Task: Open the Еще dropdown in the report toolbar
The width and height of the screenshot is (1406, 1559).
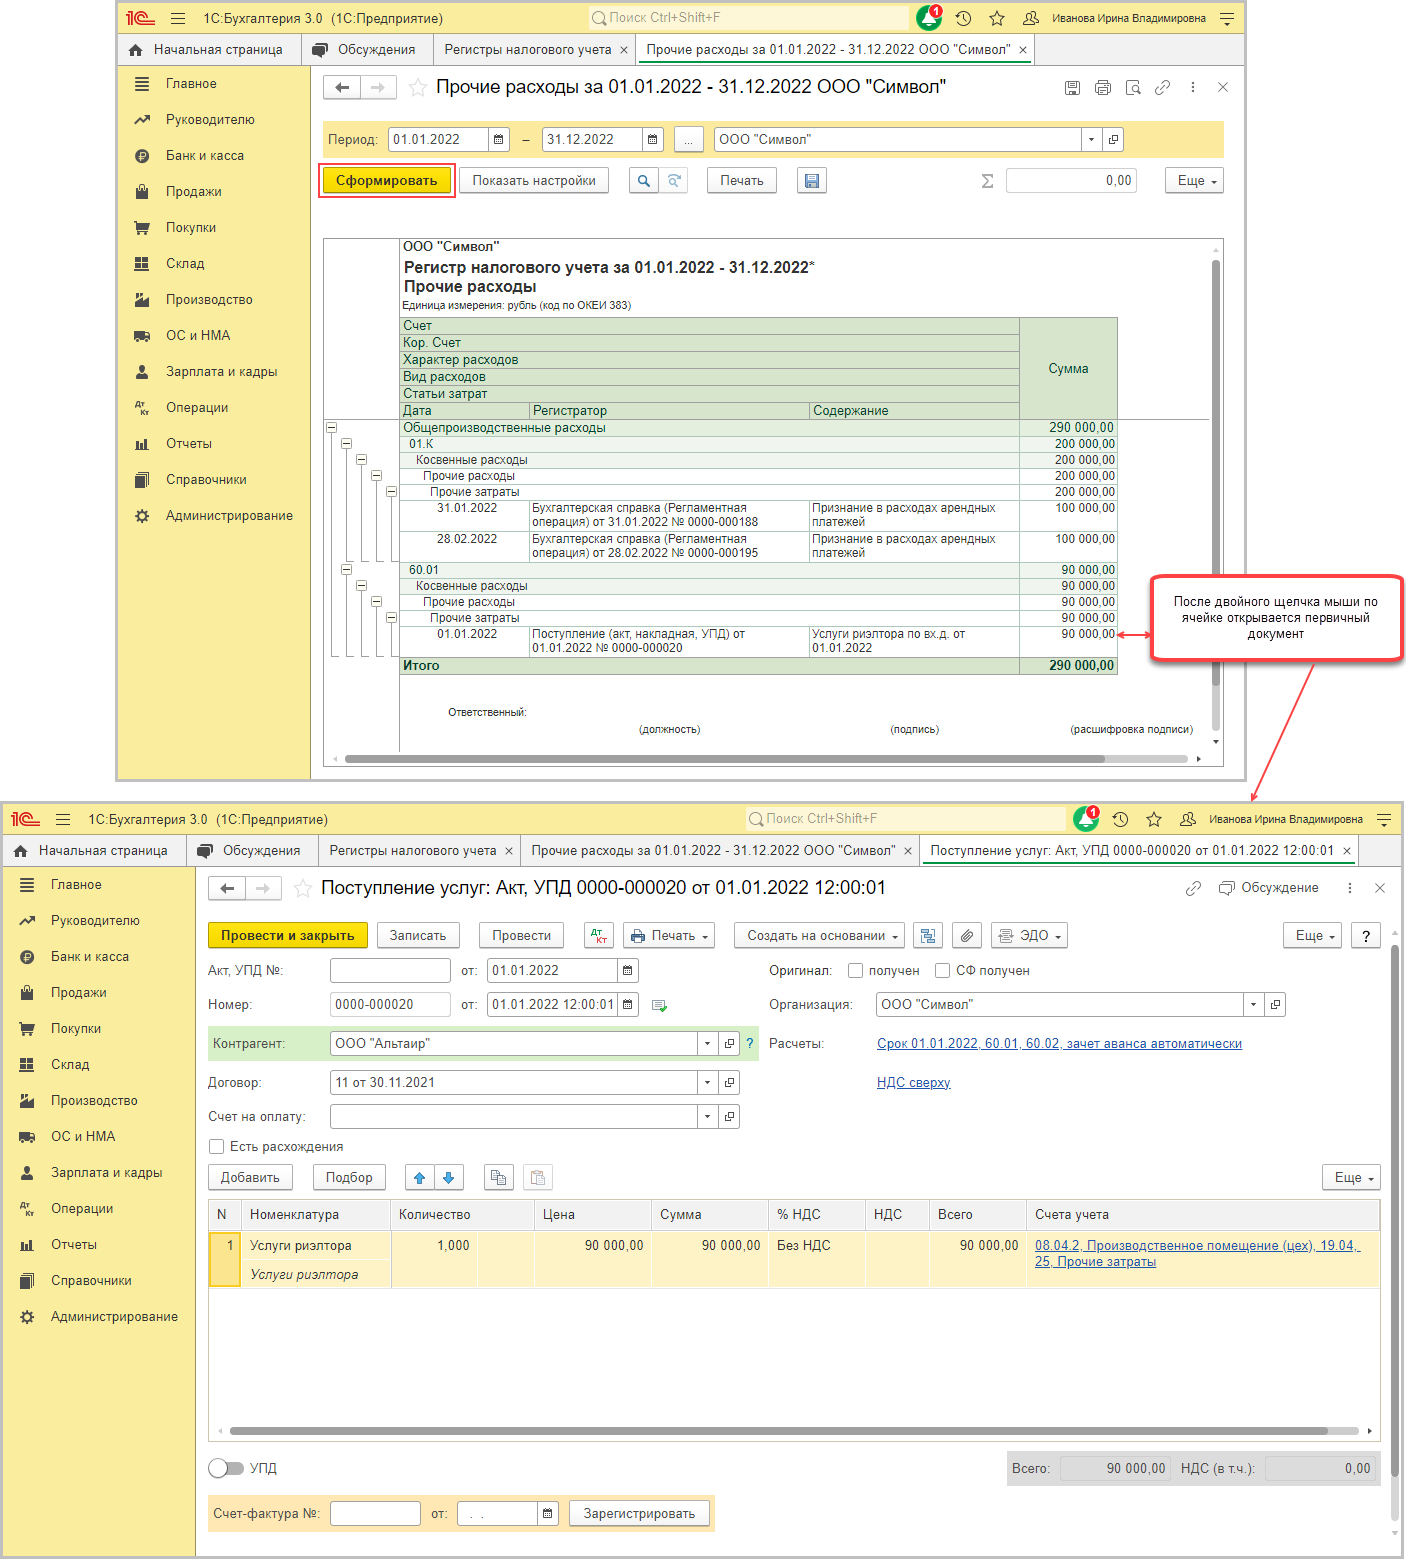Action: pyautogui.click(x=1194, y=181)
